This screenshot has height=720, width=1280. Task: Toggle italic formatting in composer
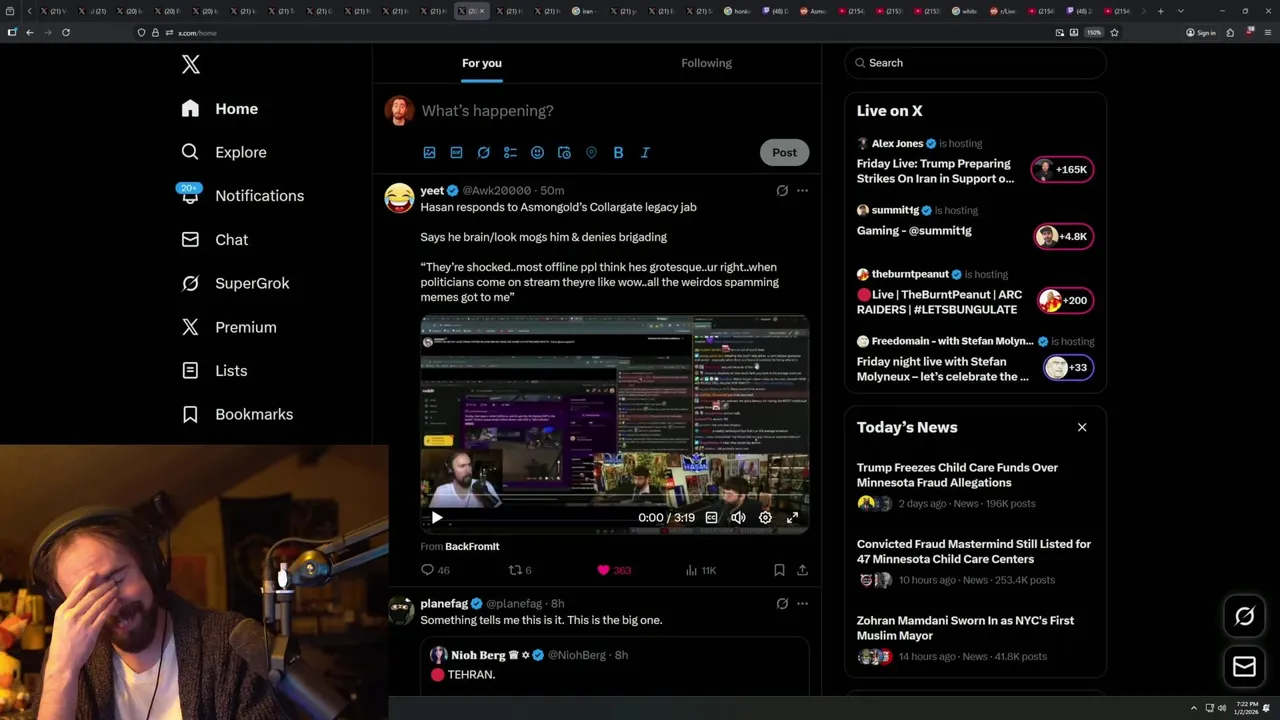[x=645, y=153]
